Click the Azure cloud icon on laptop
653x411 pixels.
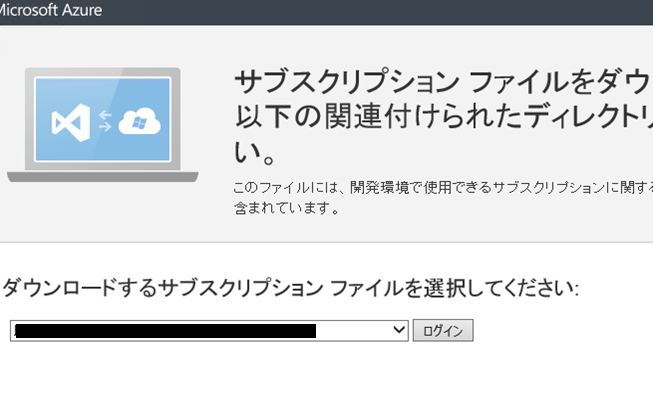(140, 121)
